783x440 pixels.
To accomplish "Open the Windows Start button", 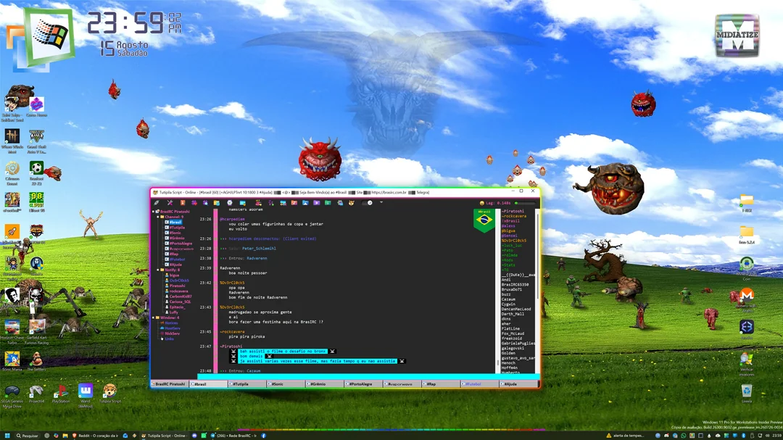I will pos(7,436).
